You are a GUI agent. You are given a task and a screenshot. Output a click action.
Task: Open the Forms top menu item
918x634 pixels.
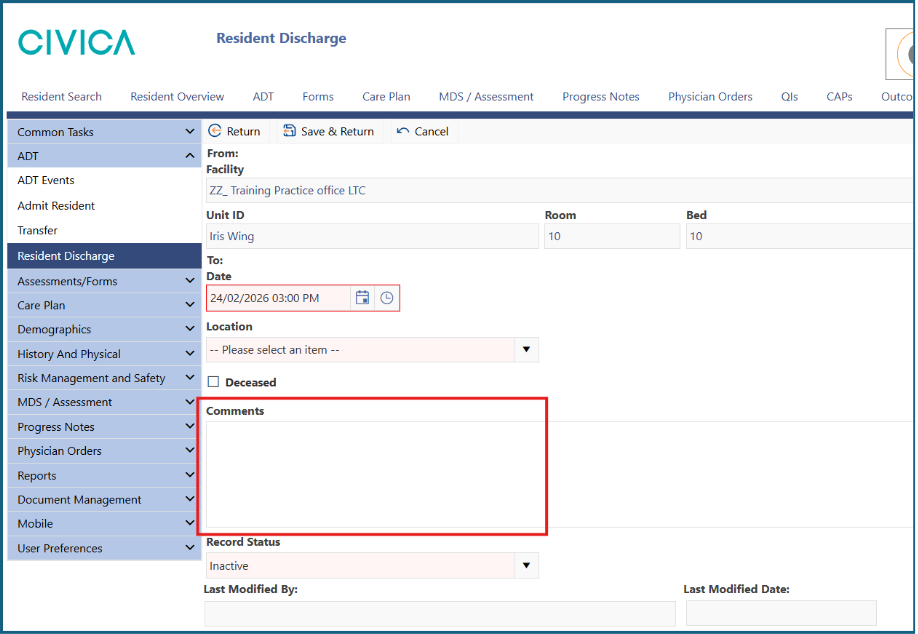click(318, 97)
